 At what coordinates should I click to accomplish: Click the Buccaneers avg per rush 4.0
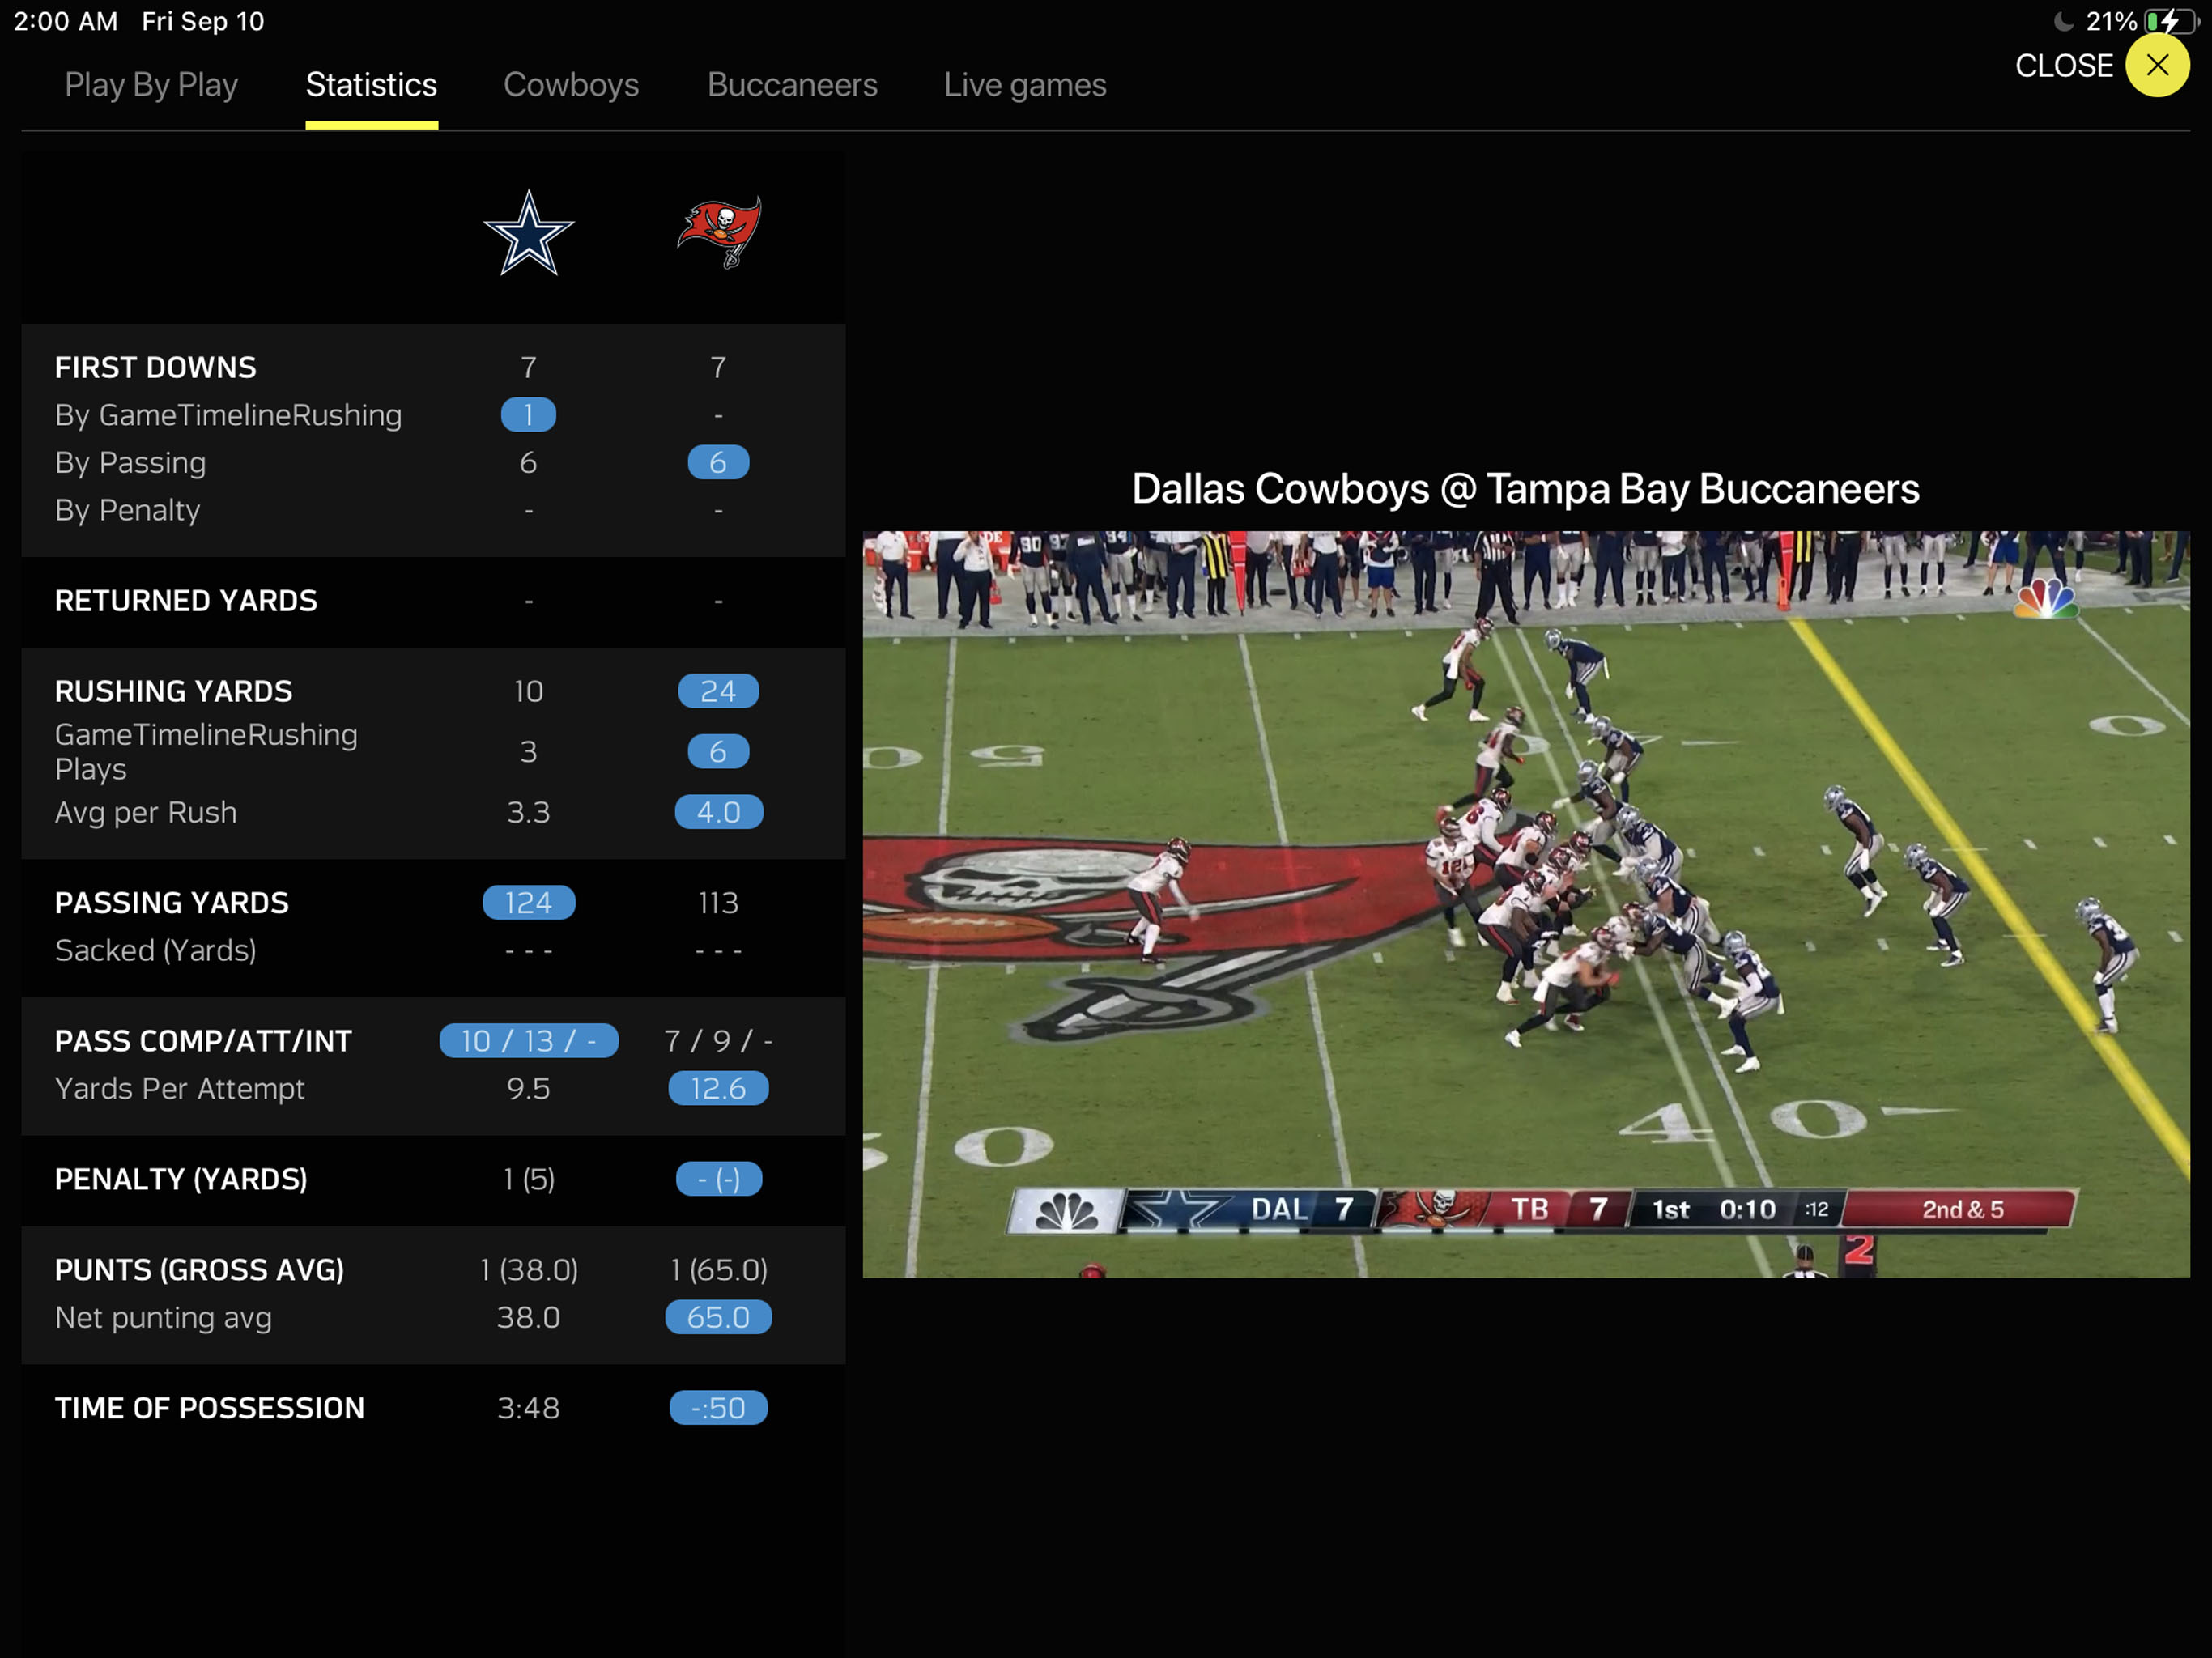point(718,812)
